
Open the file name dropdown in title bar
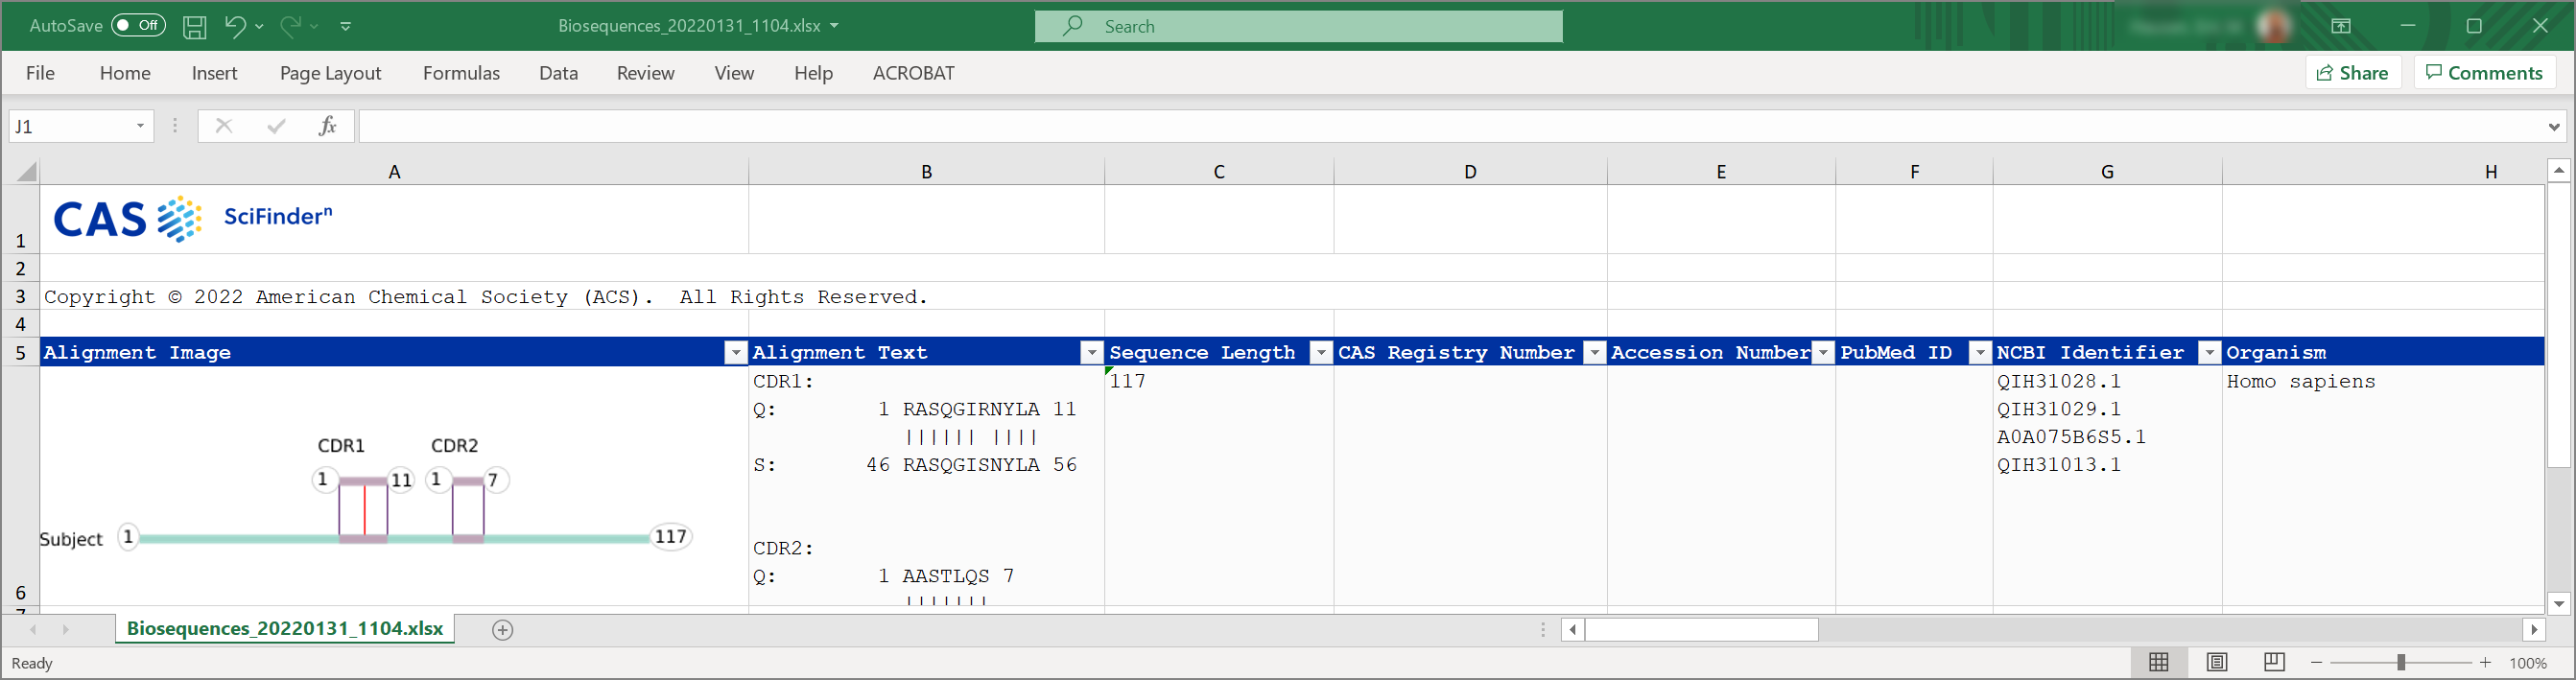click(x=835, y=26)
